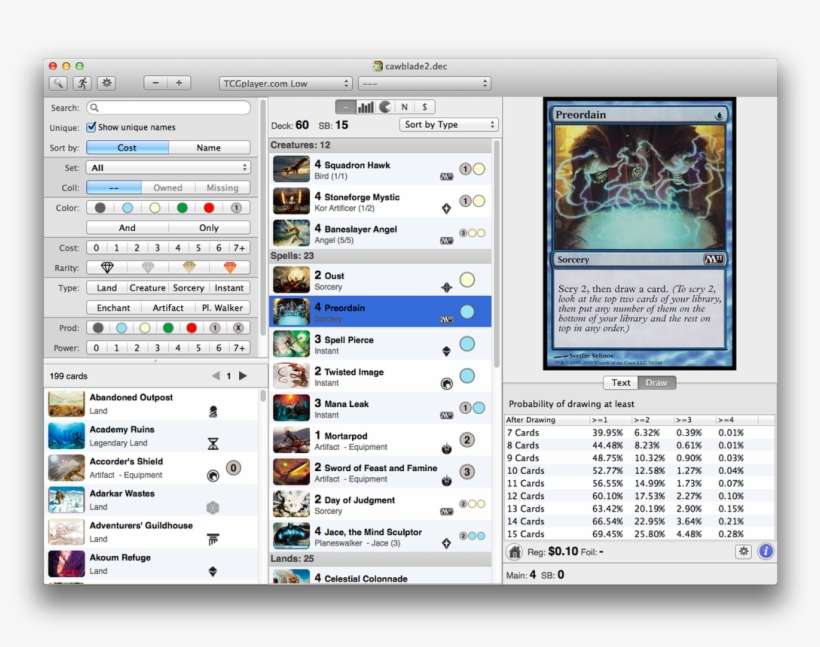Select the blue color filter swatch
This screenshot has width=820, height=647.
coord(127,207)
